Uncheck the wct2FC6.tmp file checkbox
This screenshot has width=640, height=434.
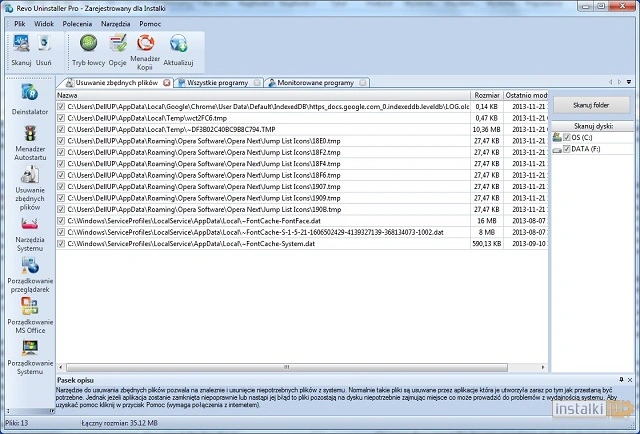click(62, 118)
